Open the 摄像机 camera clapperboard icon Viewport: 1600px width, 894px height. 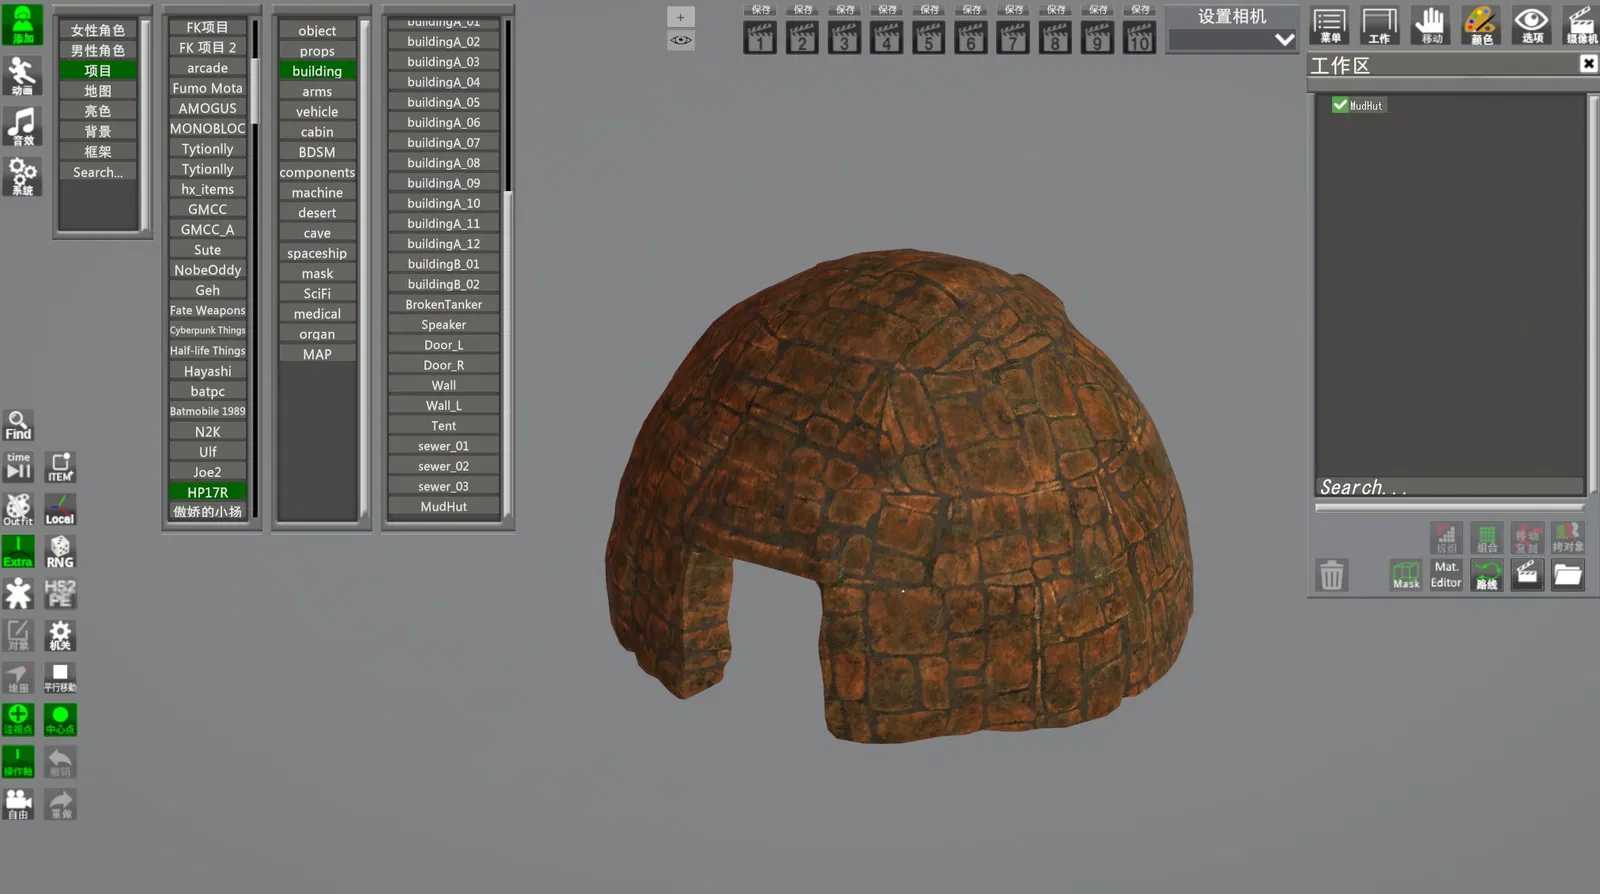click(1581, 25)
